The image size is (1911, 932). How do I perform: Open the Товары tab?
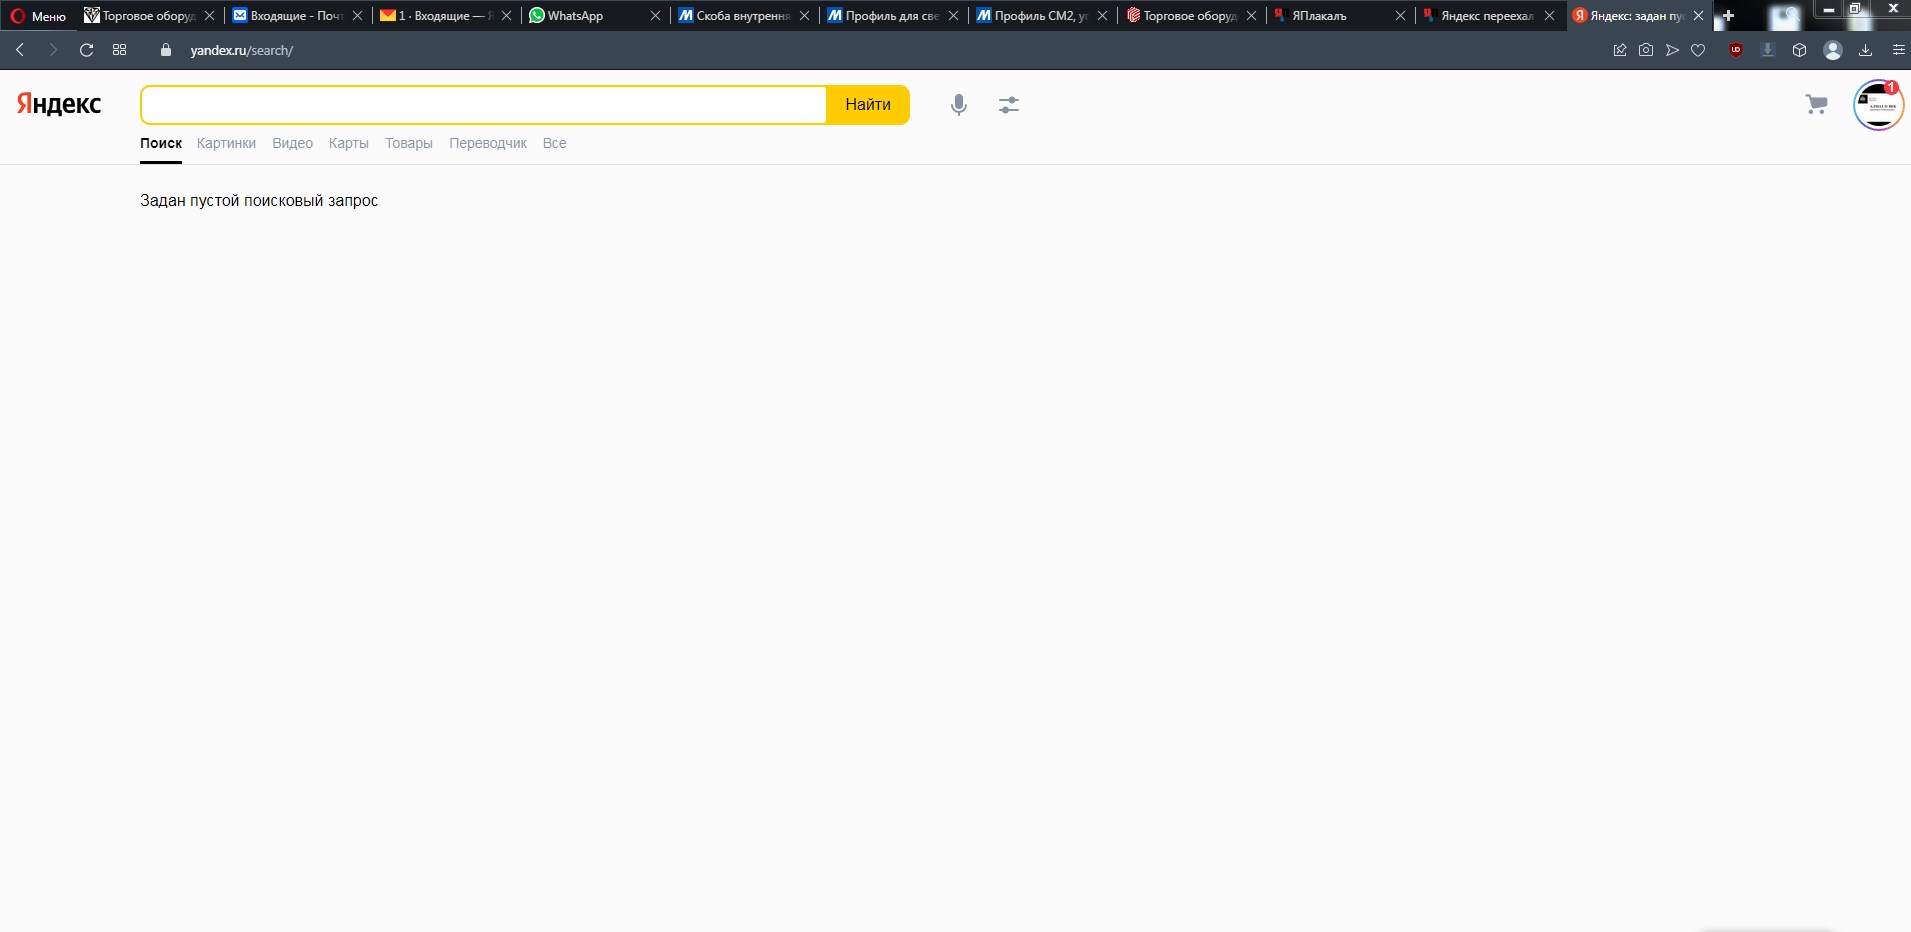tap(409, 143)
